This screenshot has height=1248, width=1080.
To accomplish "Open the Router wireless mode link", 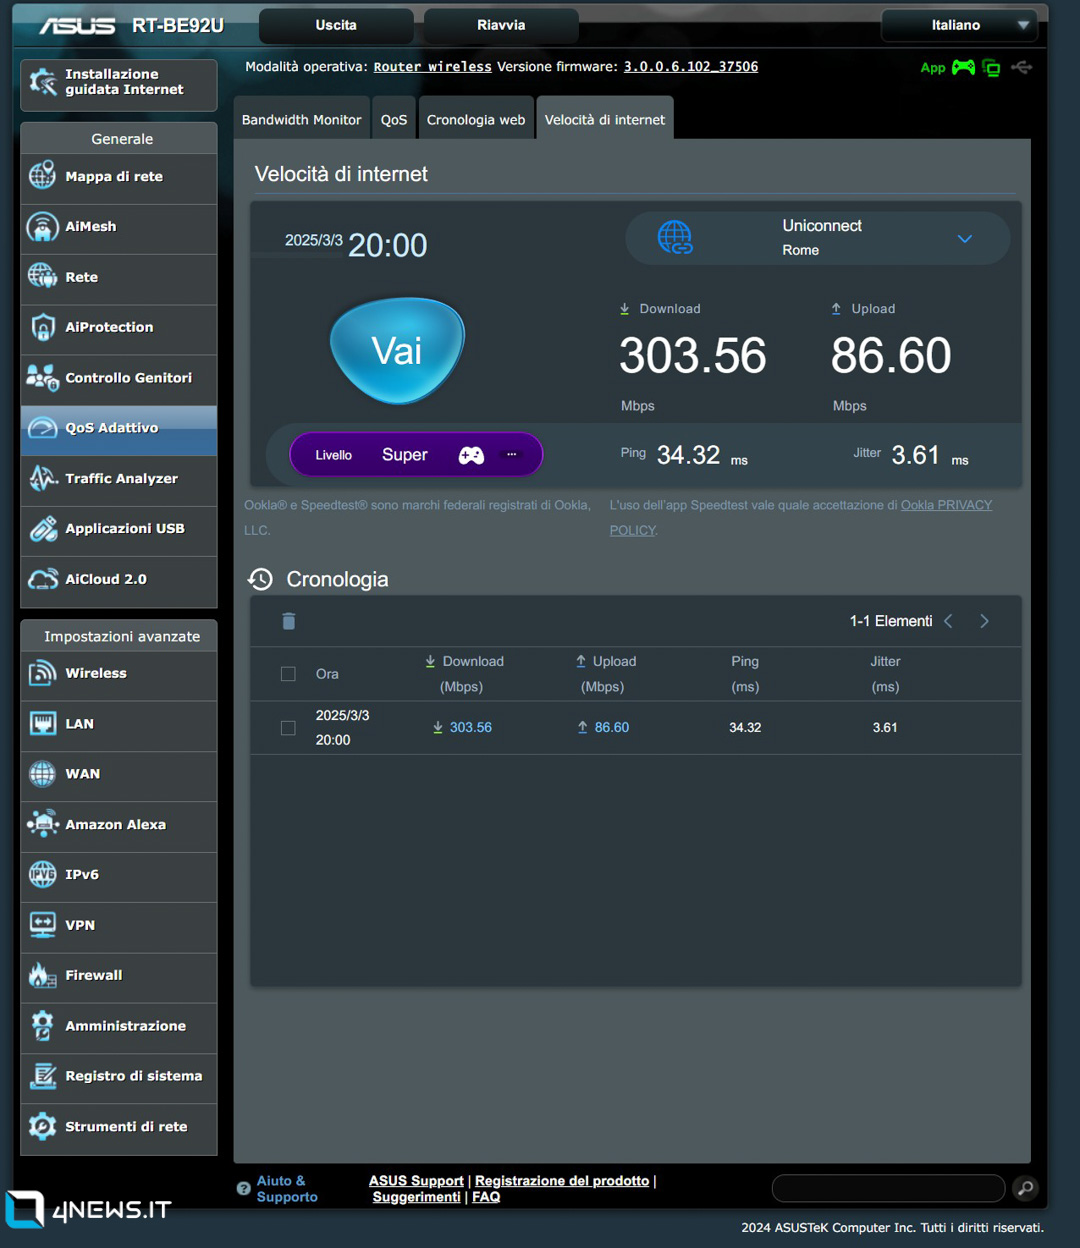I will click(x=432, y=67).
